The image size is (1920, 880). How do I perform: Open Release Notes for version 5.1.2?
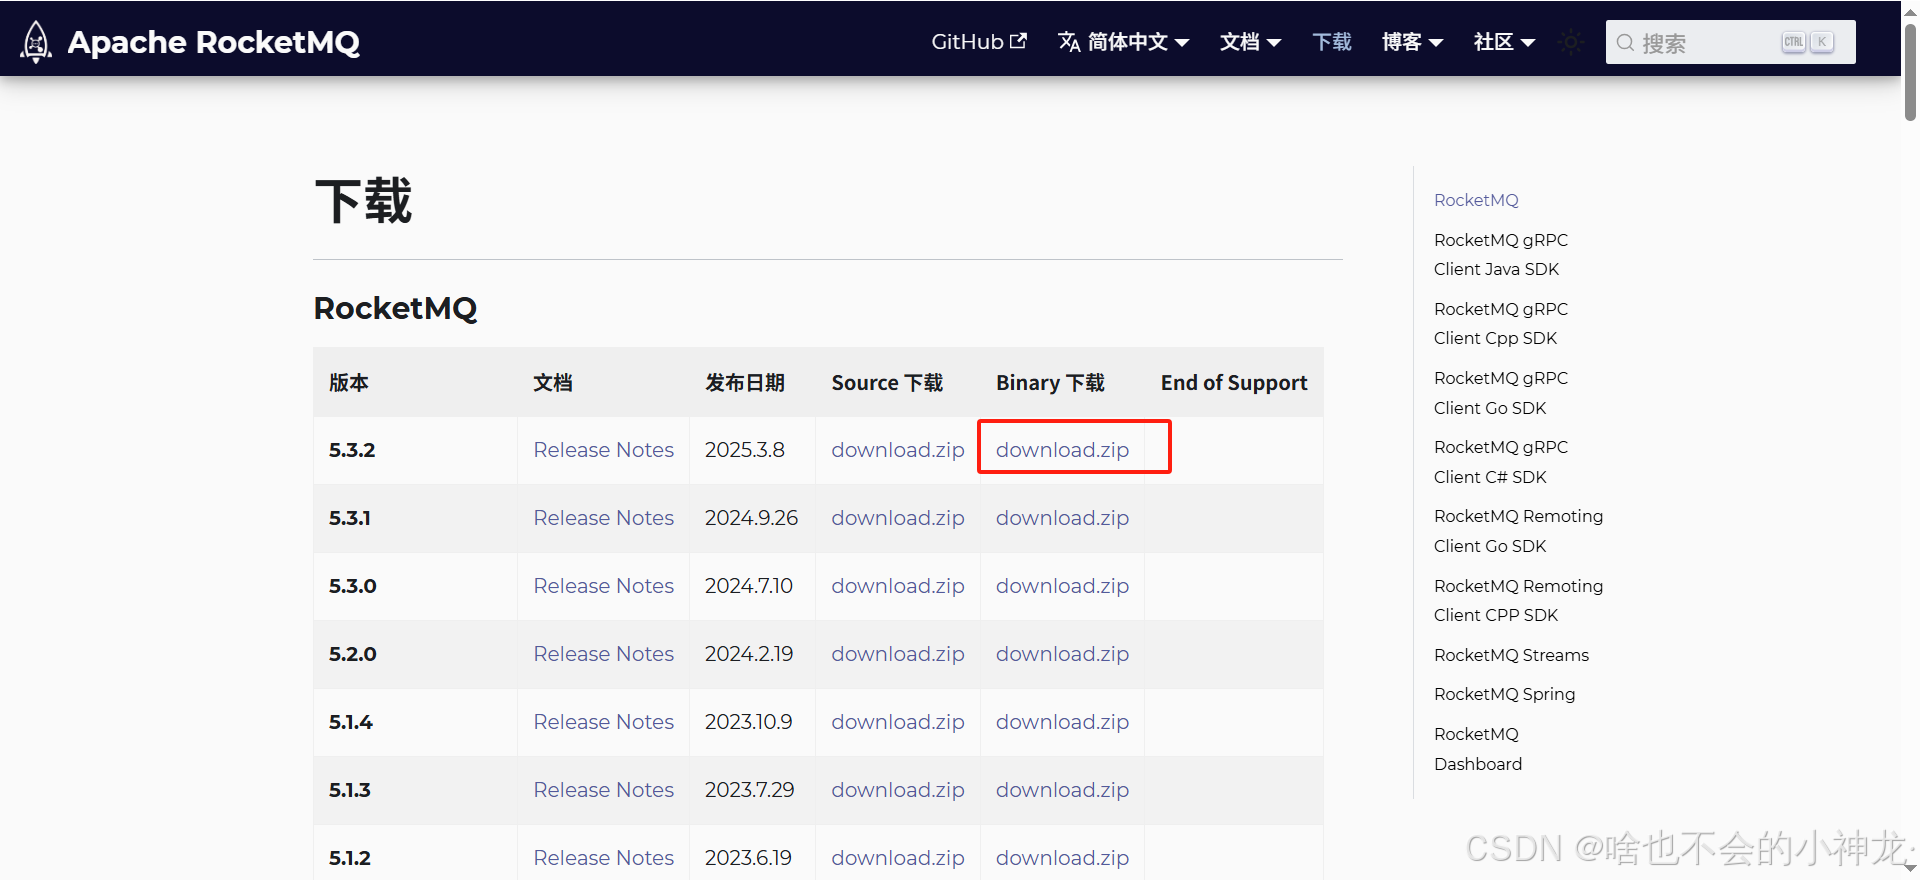[603, 858]
